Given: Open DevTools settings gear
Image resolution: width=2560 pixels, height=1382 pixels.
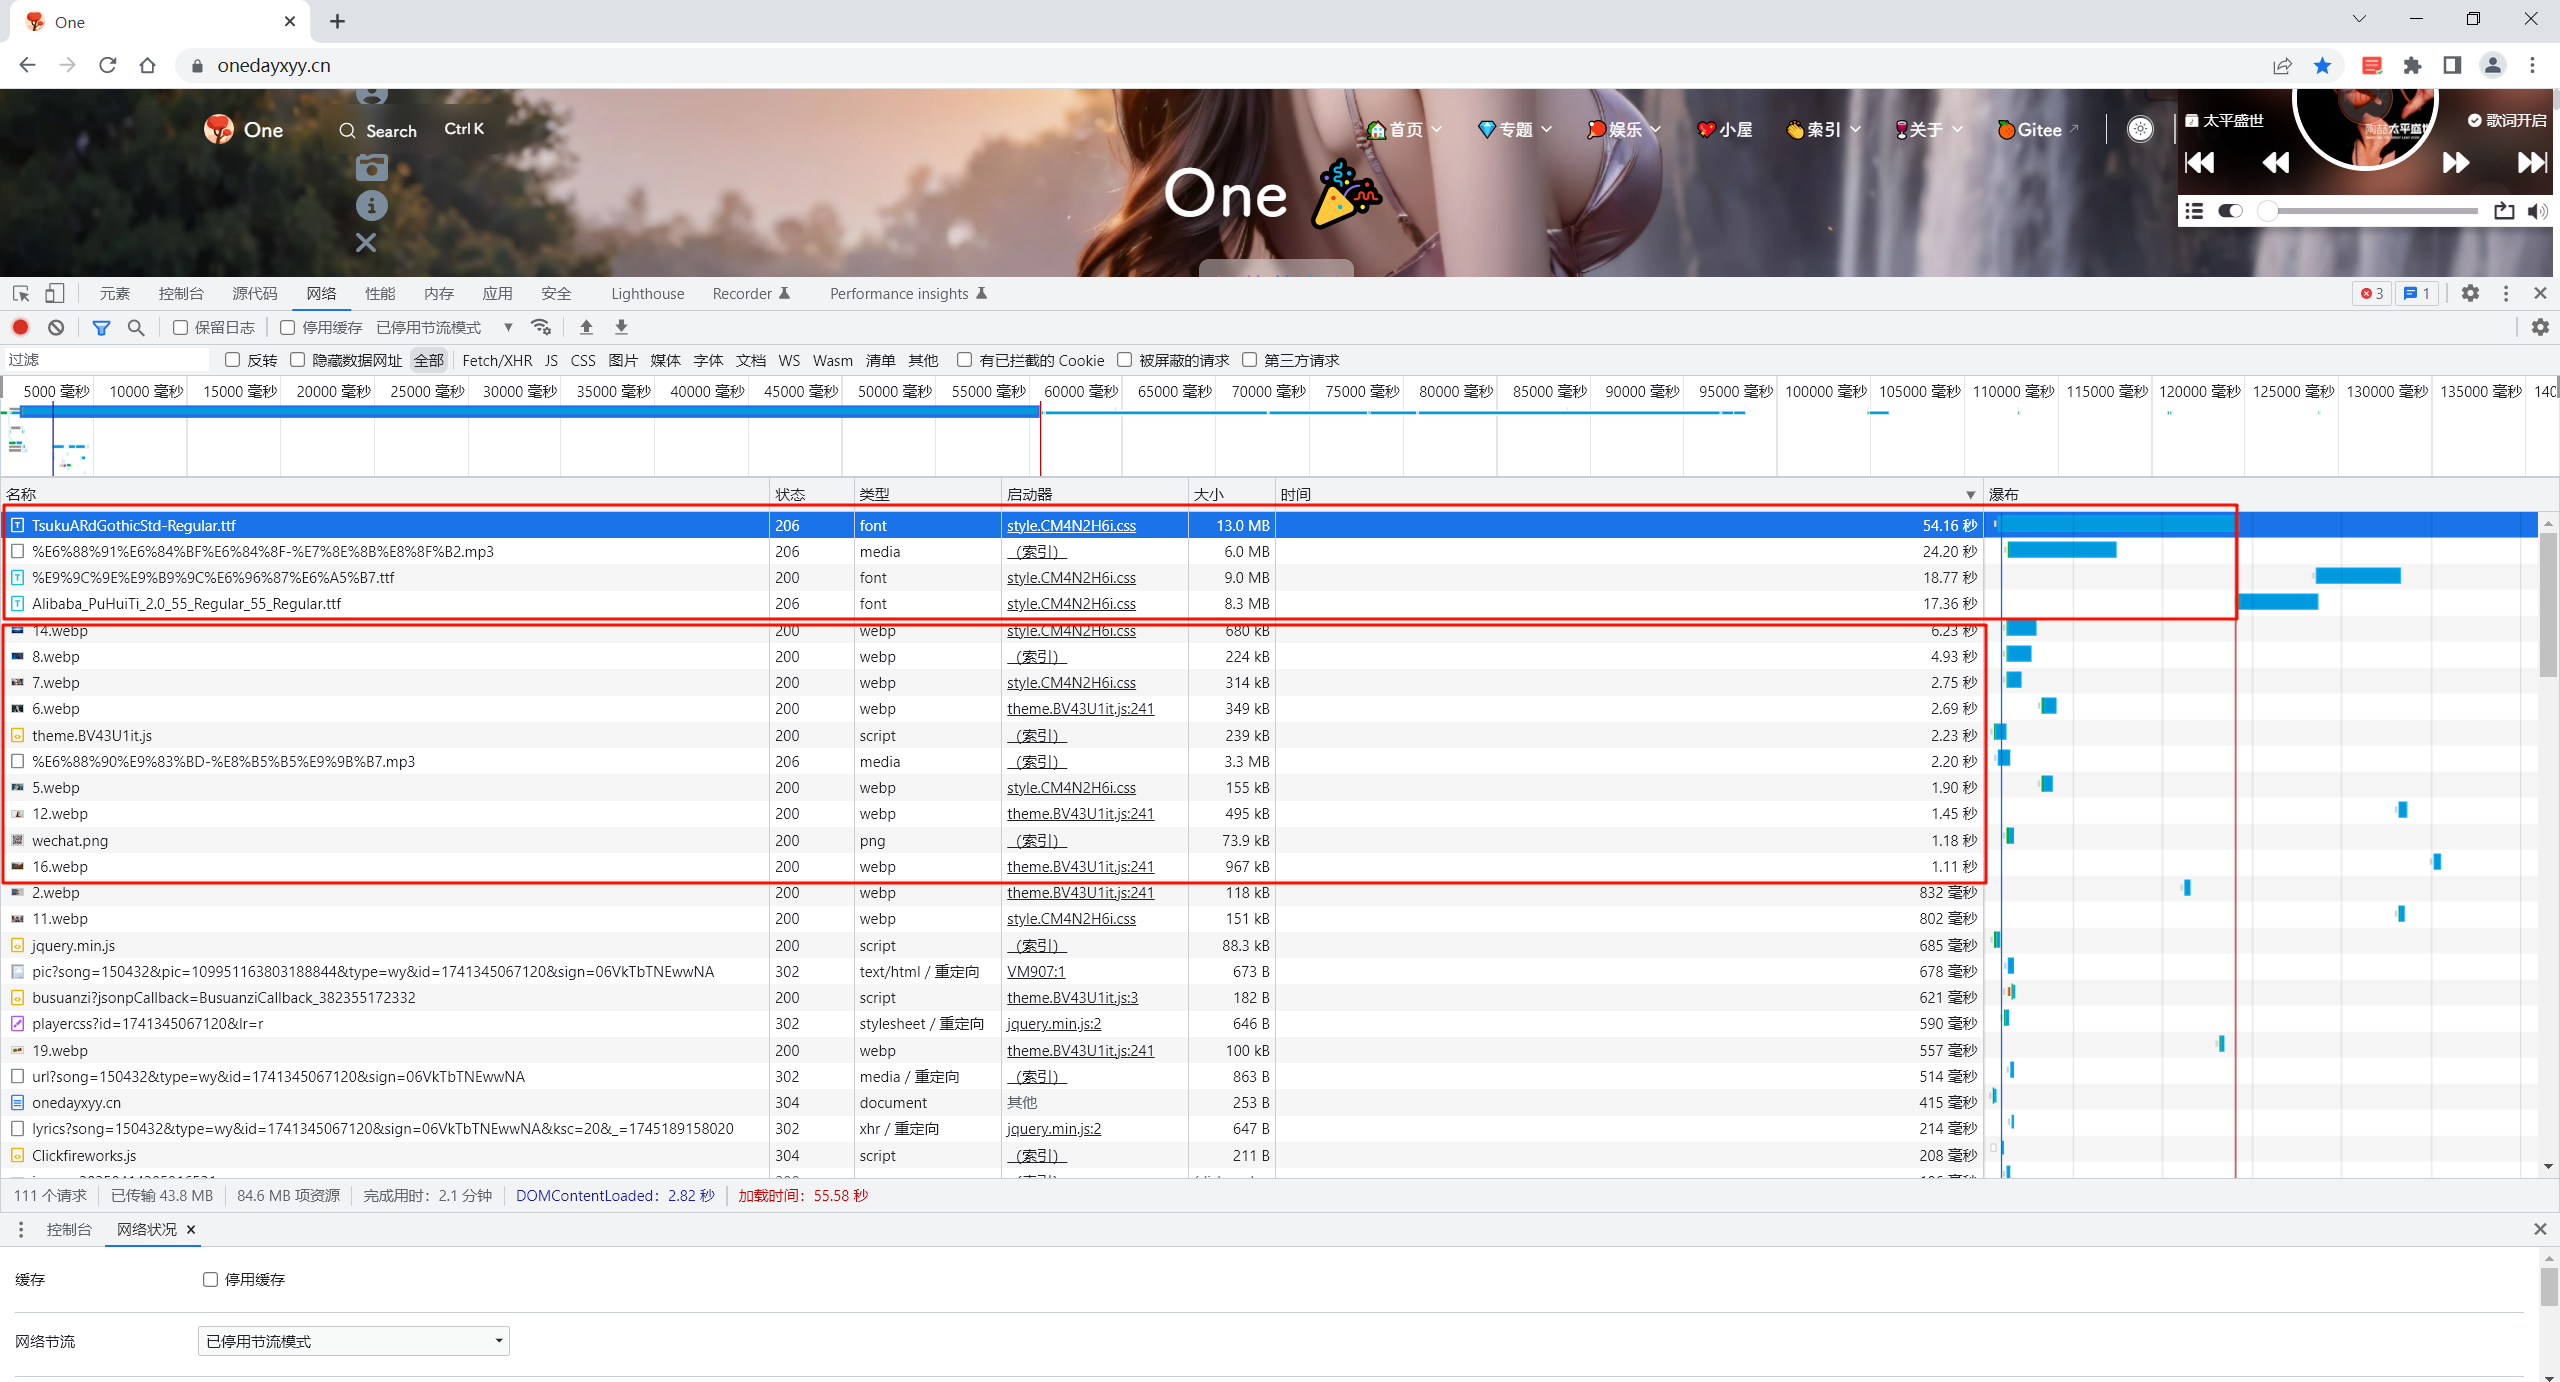Looking at the screenshot, I should coord(2470,293).
